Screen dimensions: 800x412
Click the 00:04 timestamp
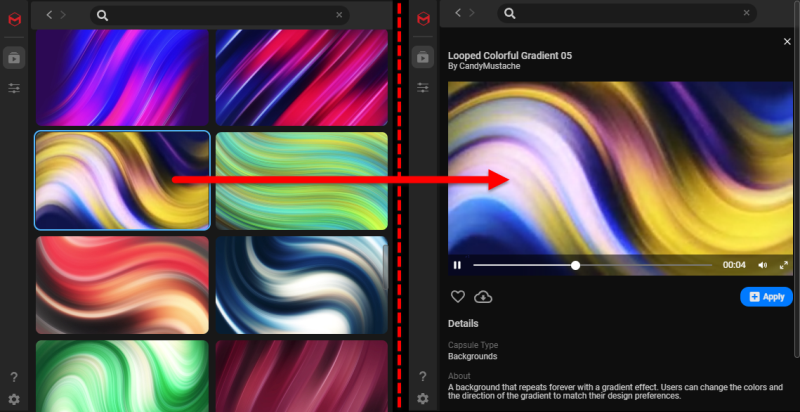click(x=734, y=265)
